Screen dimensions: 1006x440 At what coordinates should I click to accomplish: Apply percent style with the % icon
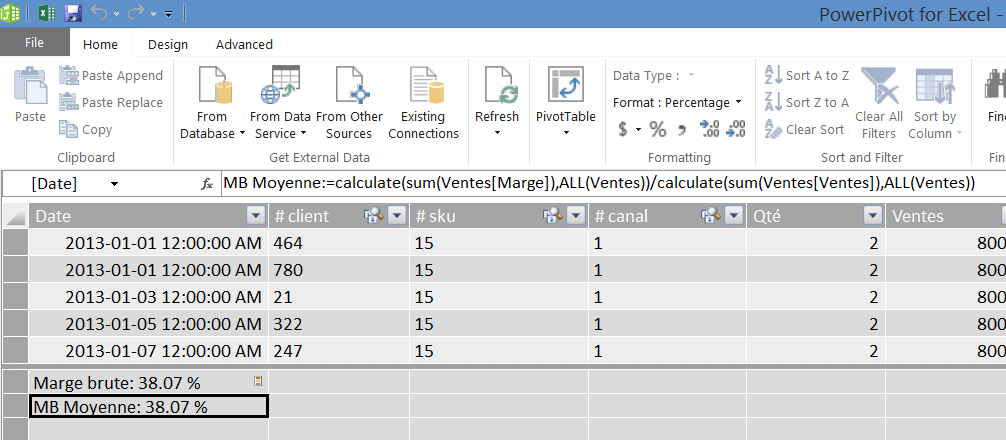[x=657, y=129]
